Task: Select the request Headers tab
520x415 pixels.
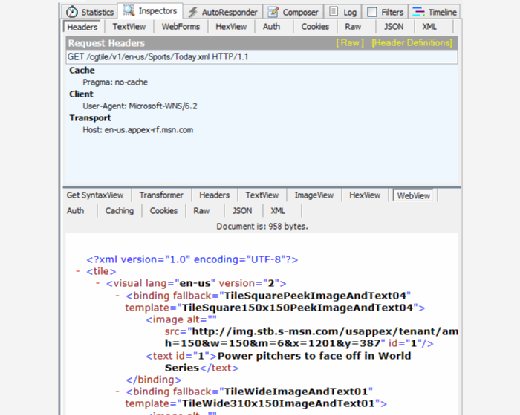Action: point(82,27)
